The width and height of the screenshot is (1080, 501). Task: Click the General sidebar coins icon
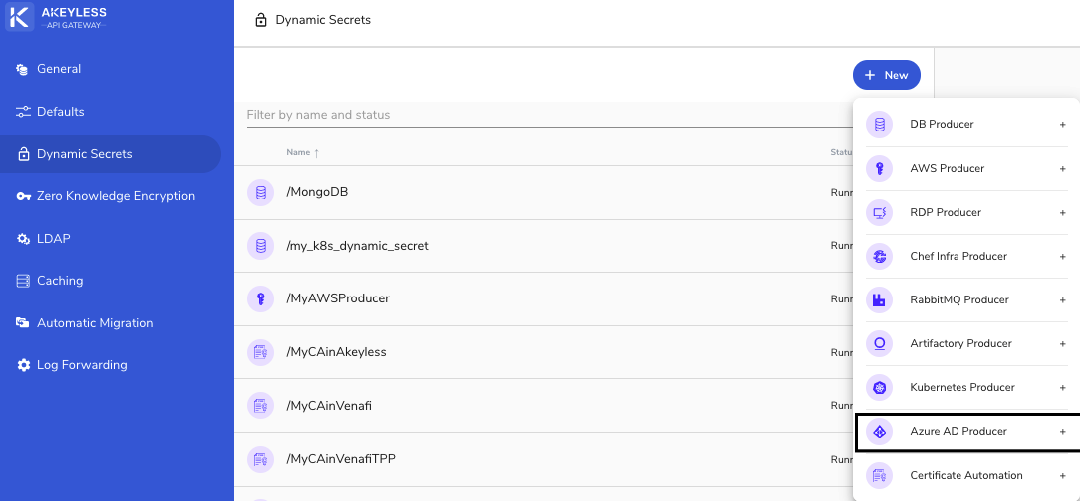(x=23, y=70)
